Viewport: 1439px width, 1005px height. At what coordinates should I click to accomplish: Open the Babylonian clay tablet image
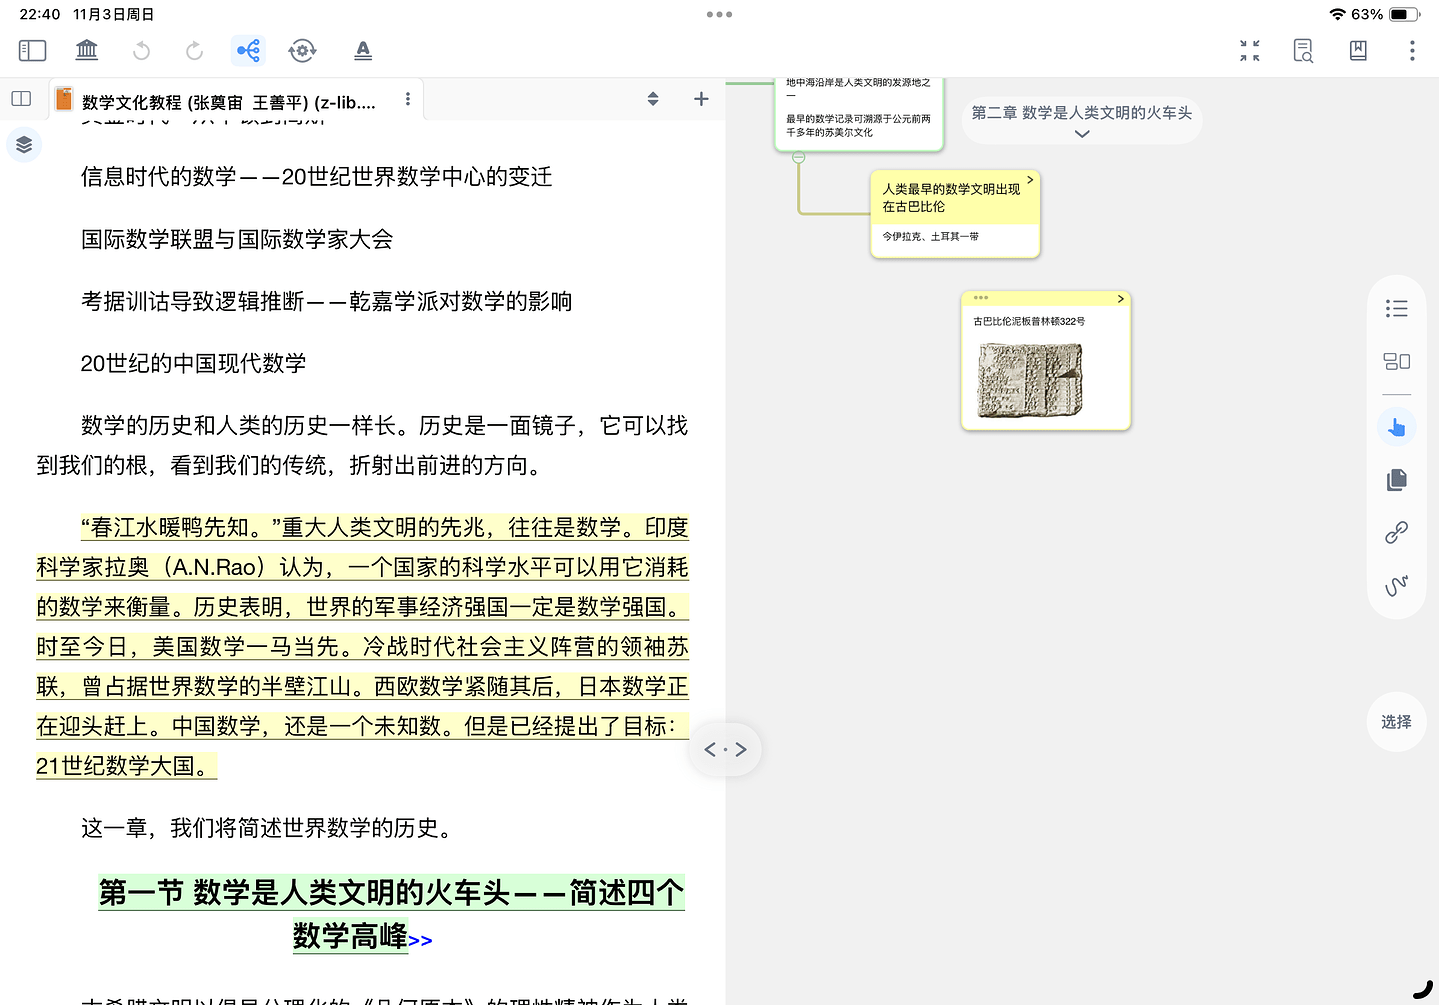point(1030,380)
